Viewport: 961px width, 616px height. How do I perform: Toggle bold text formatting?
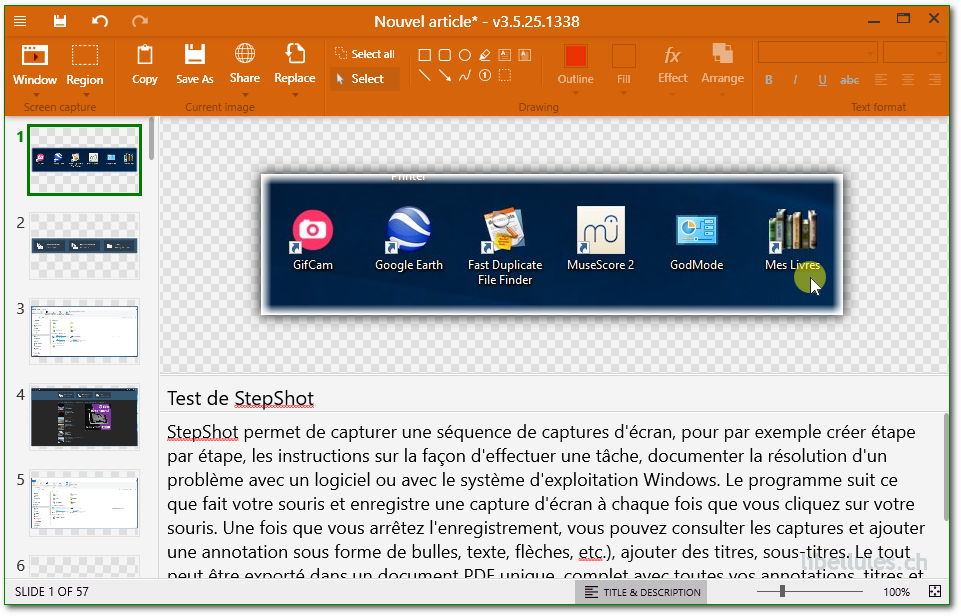click(x=769, y=80)
